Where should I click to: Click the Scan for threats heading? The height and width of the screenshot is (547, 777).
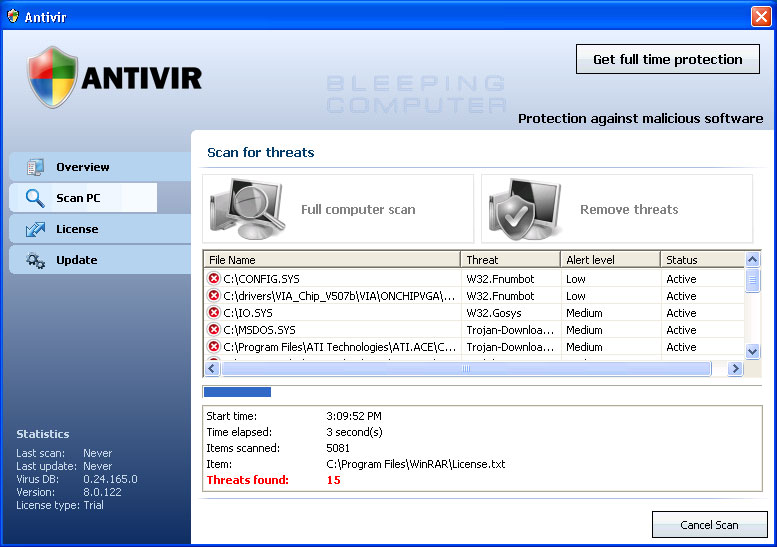point(261,152)
